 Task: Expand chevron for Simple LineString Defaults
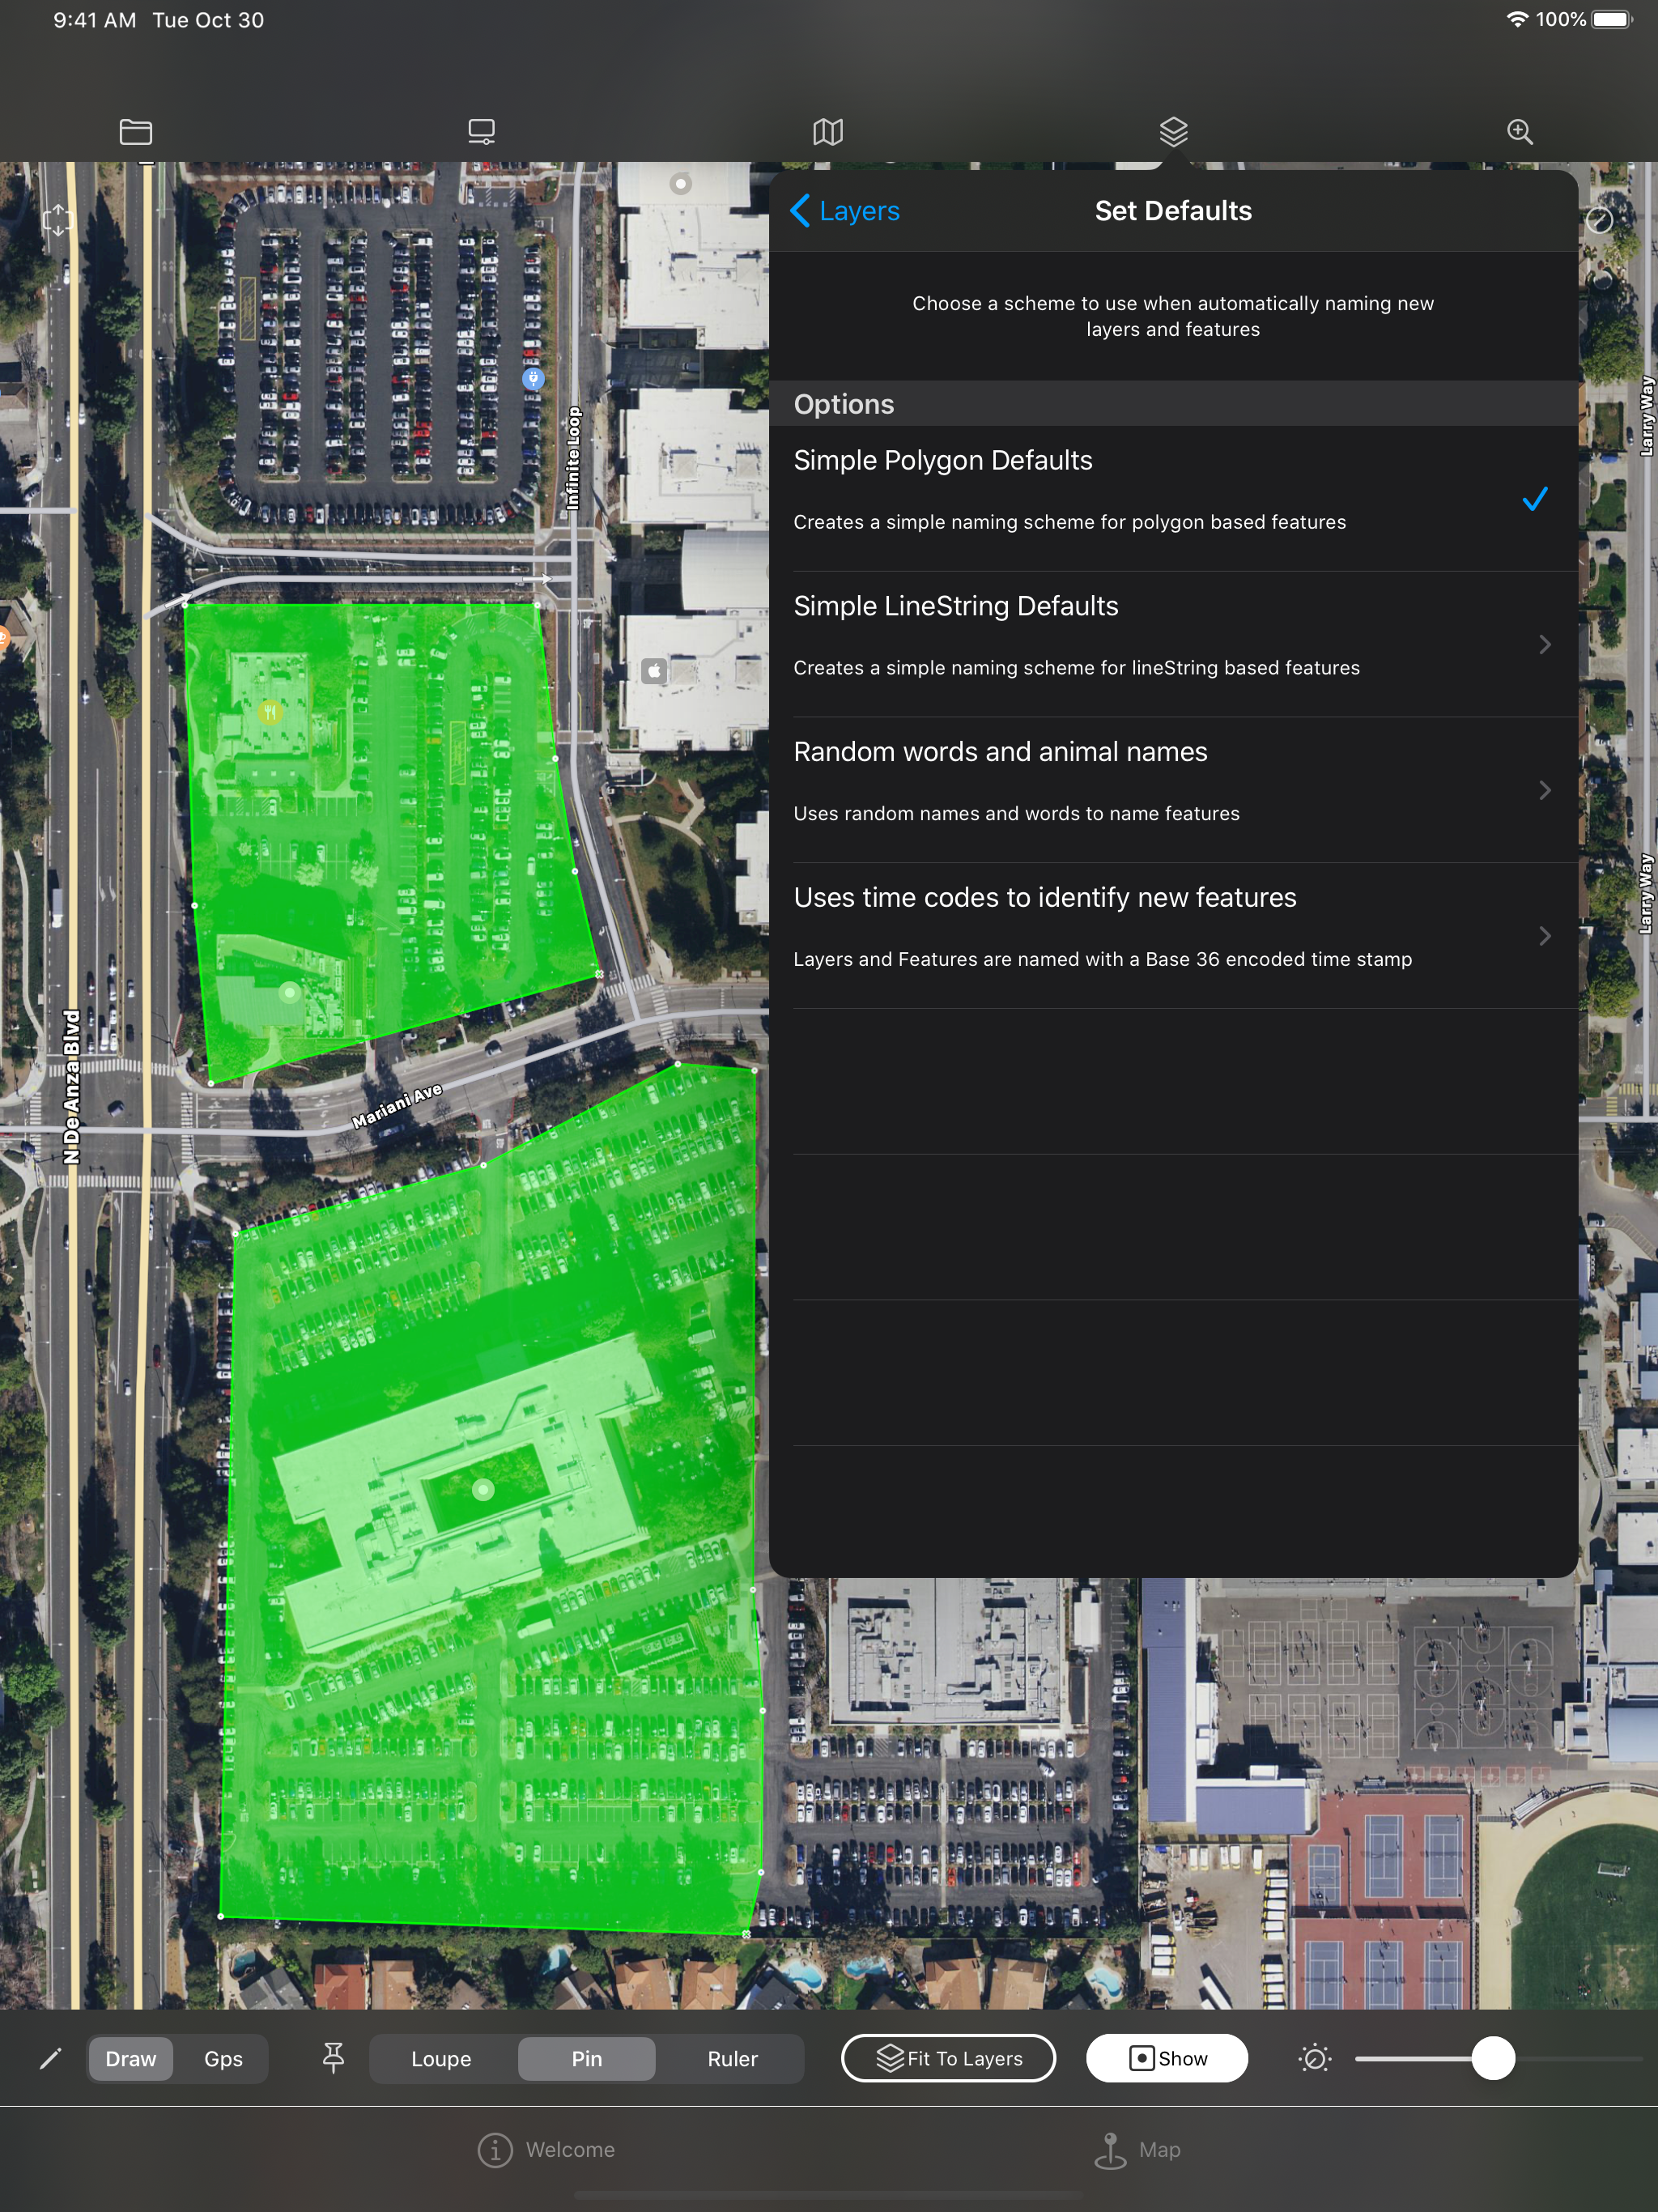[1545, 644]
